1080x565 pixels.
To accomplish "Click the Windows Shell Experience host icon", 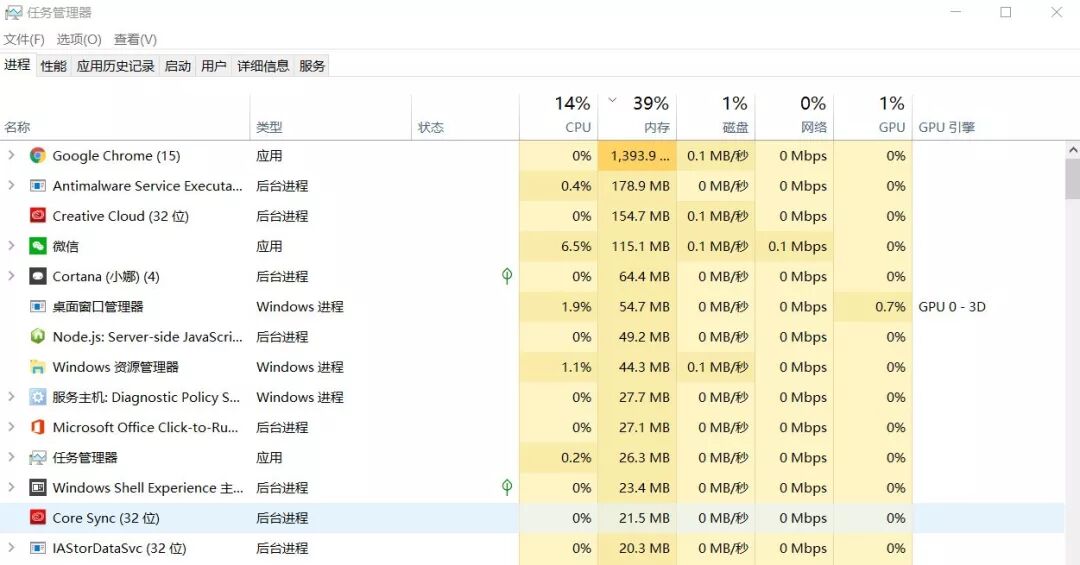I will pos(37,488).
